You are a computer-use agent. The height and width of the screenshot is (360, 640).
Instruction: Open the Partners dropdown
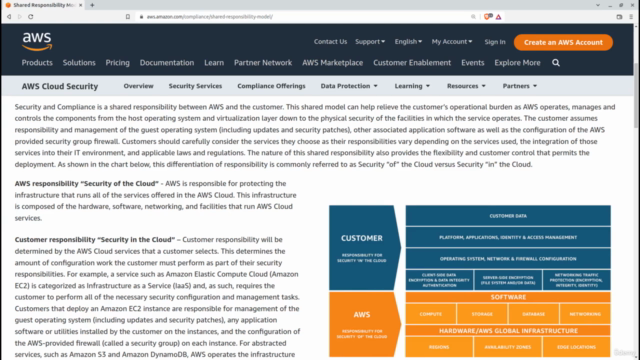[520, 86]
